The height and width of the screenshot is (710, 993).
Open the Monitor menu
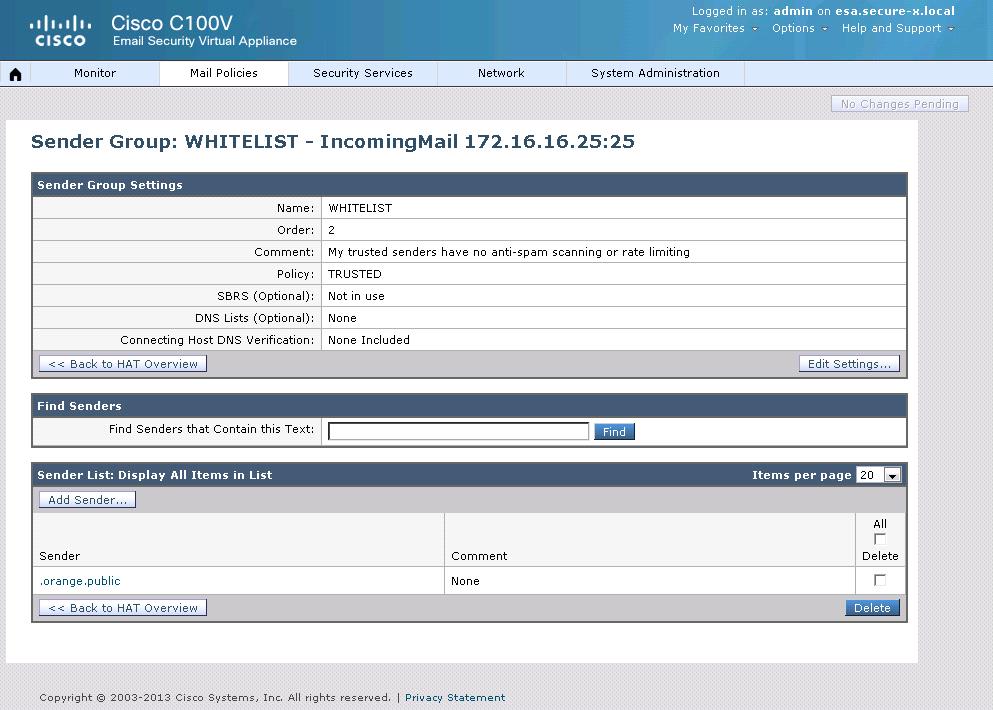95,73
